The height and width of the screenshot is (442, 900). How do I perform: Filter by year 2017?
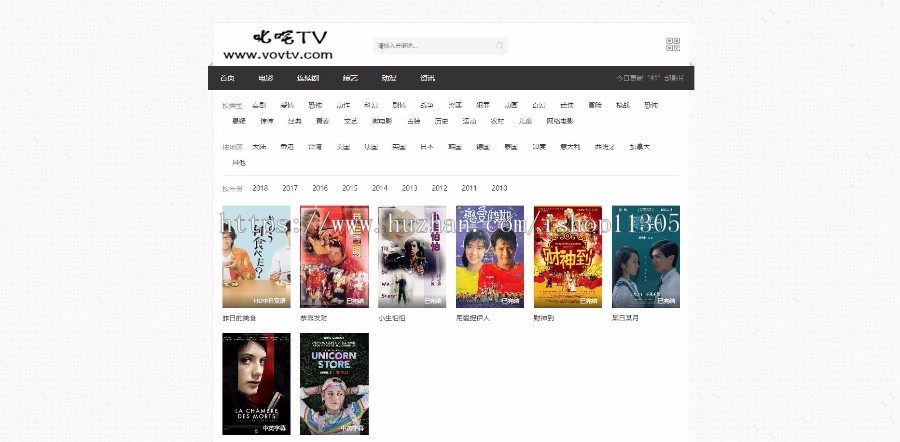click(290, 188)
